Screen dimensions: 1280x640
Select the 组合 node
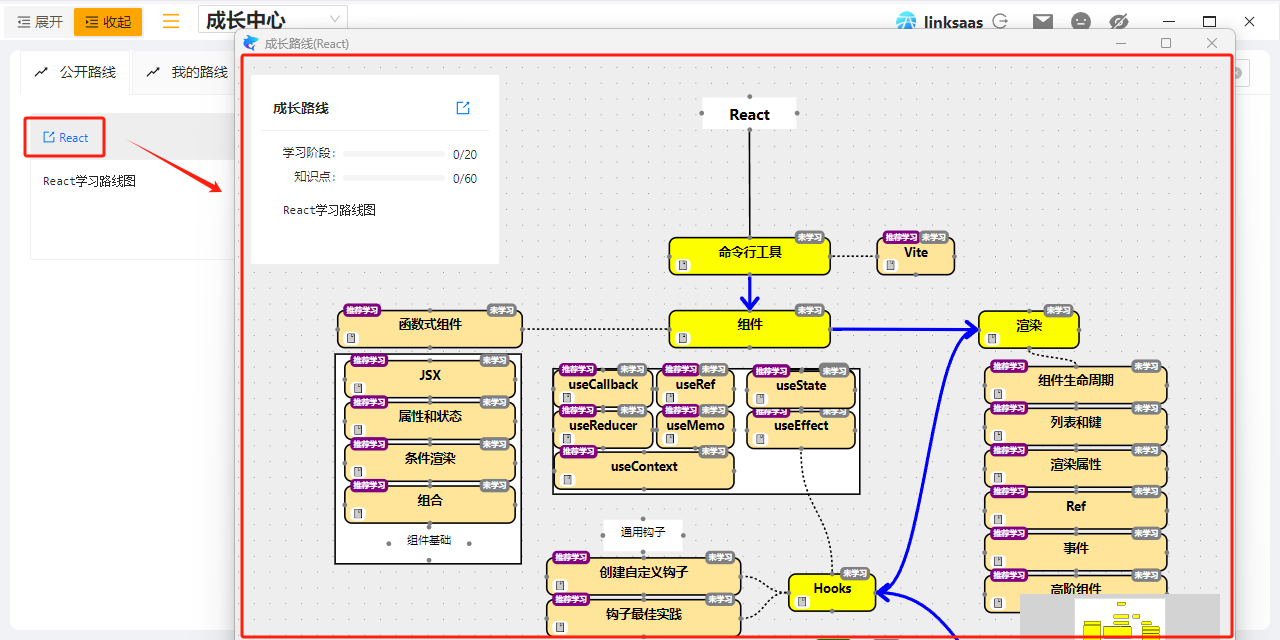click(x=430, y=504)
